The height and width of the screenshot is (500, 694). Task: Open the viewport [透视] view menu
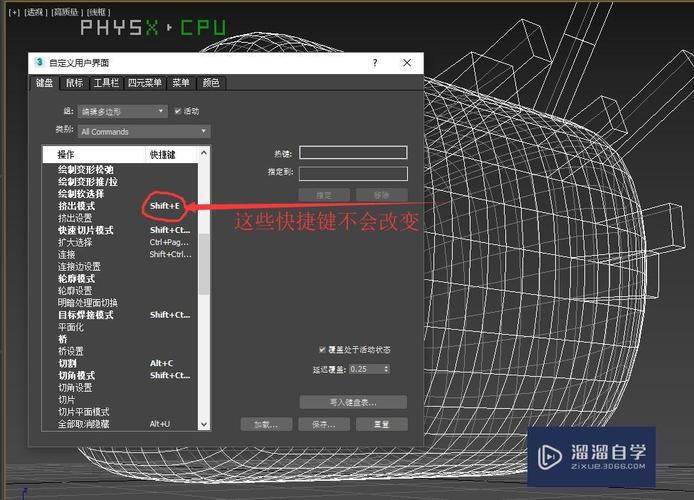pos(36,12)
